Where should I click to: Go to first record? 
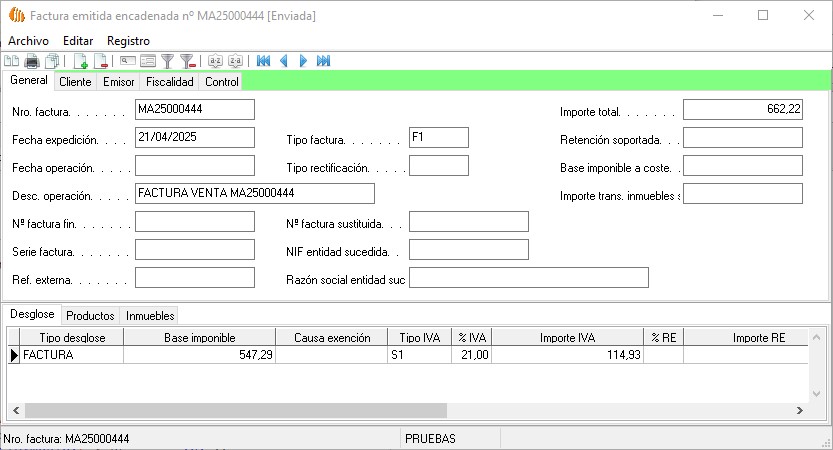[x=263, y=61]
